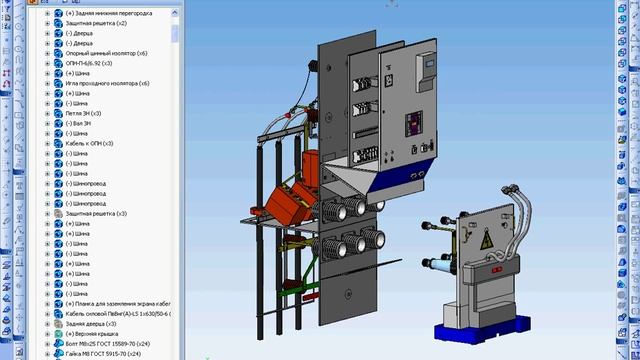Select Кабель силовой ПвВнг(А)-LS 1x630/50-6 row

118,314
